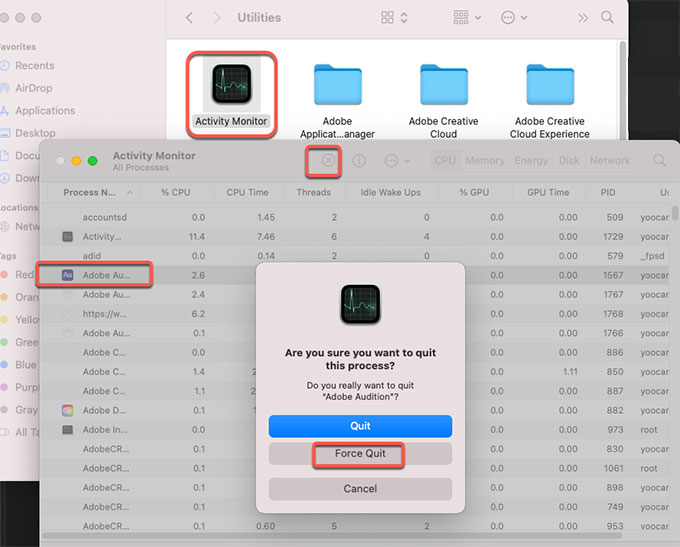Open the Adobe Application Manager folder
This screenshot has height=547, width=680.
[337, 101]
